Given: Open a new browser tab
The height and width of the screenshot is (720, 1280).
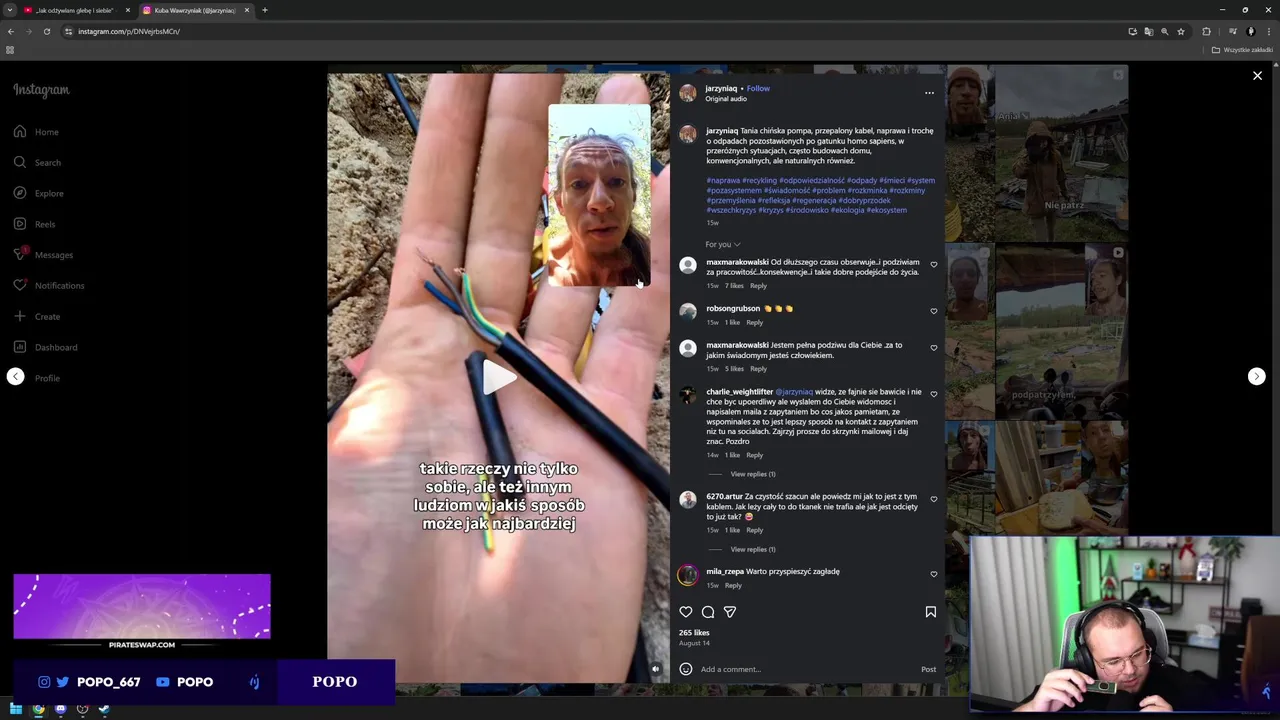Looking at the screenshot, I should [x=265, y=10].
